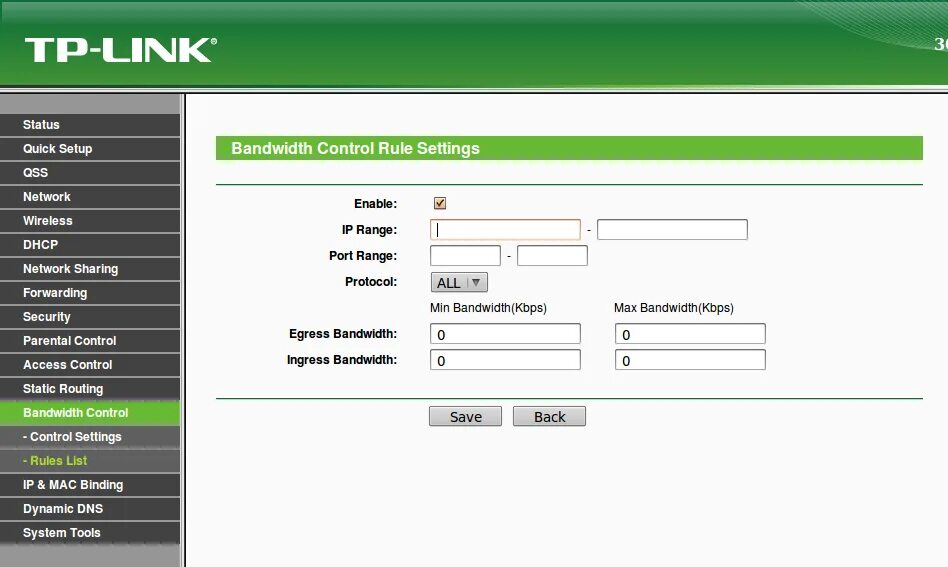
Task: Open Parental Control menu
Action: (90, 341)
